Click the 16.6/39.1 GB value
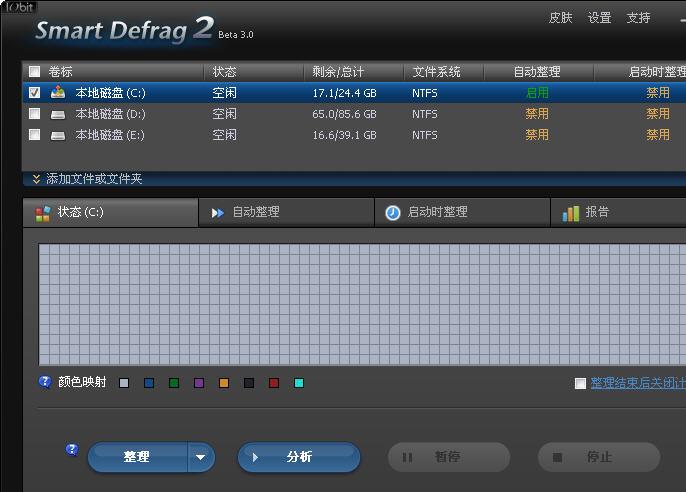The width and height of the screenshot is (686, 492). tap(344, 135)
